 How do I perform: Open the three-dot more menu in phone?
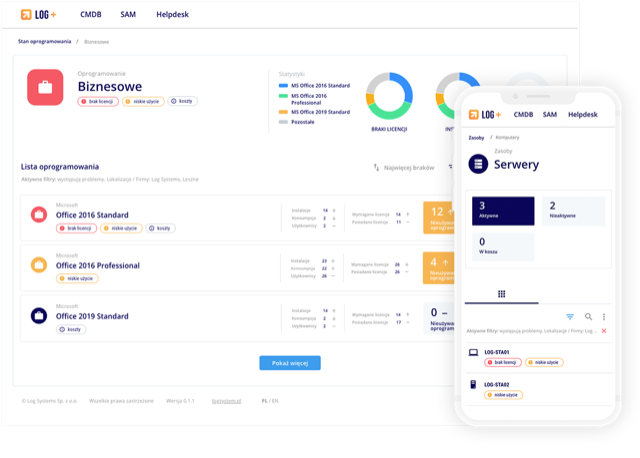point(604,317)
